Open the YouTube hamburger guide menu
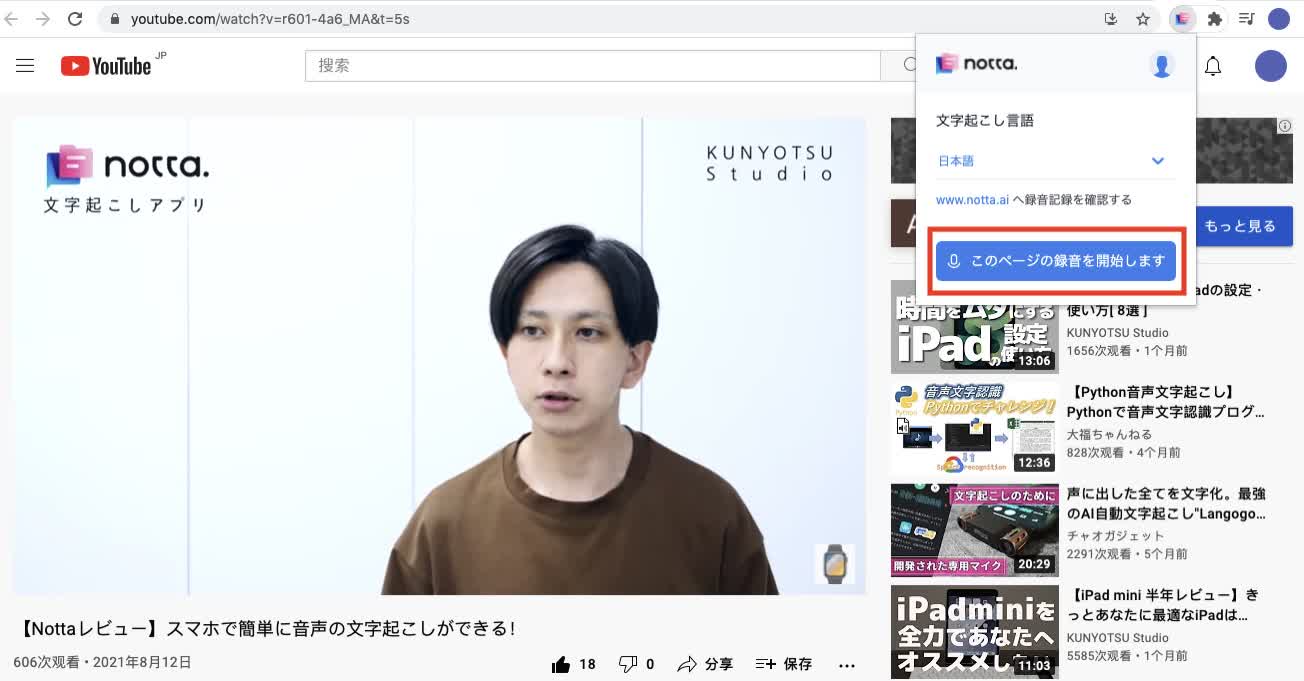The width and height of the screenshot is (1304, 681). pyautogui.click(x=25, y=66)
